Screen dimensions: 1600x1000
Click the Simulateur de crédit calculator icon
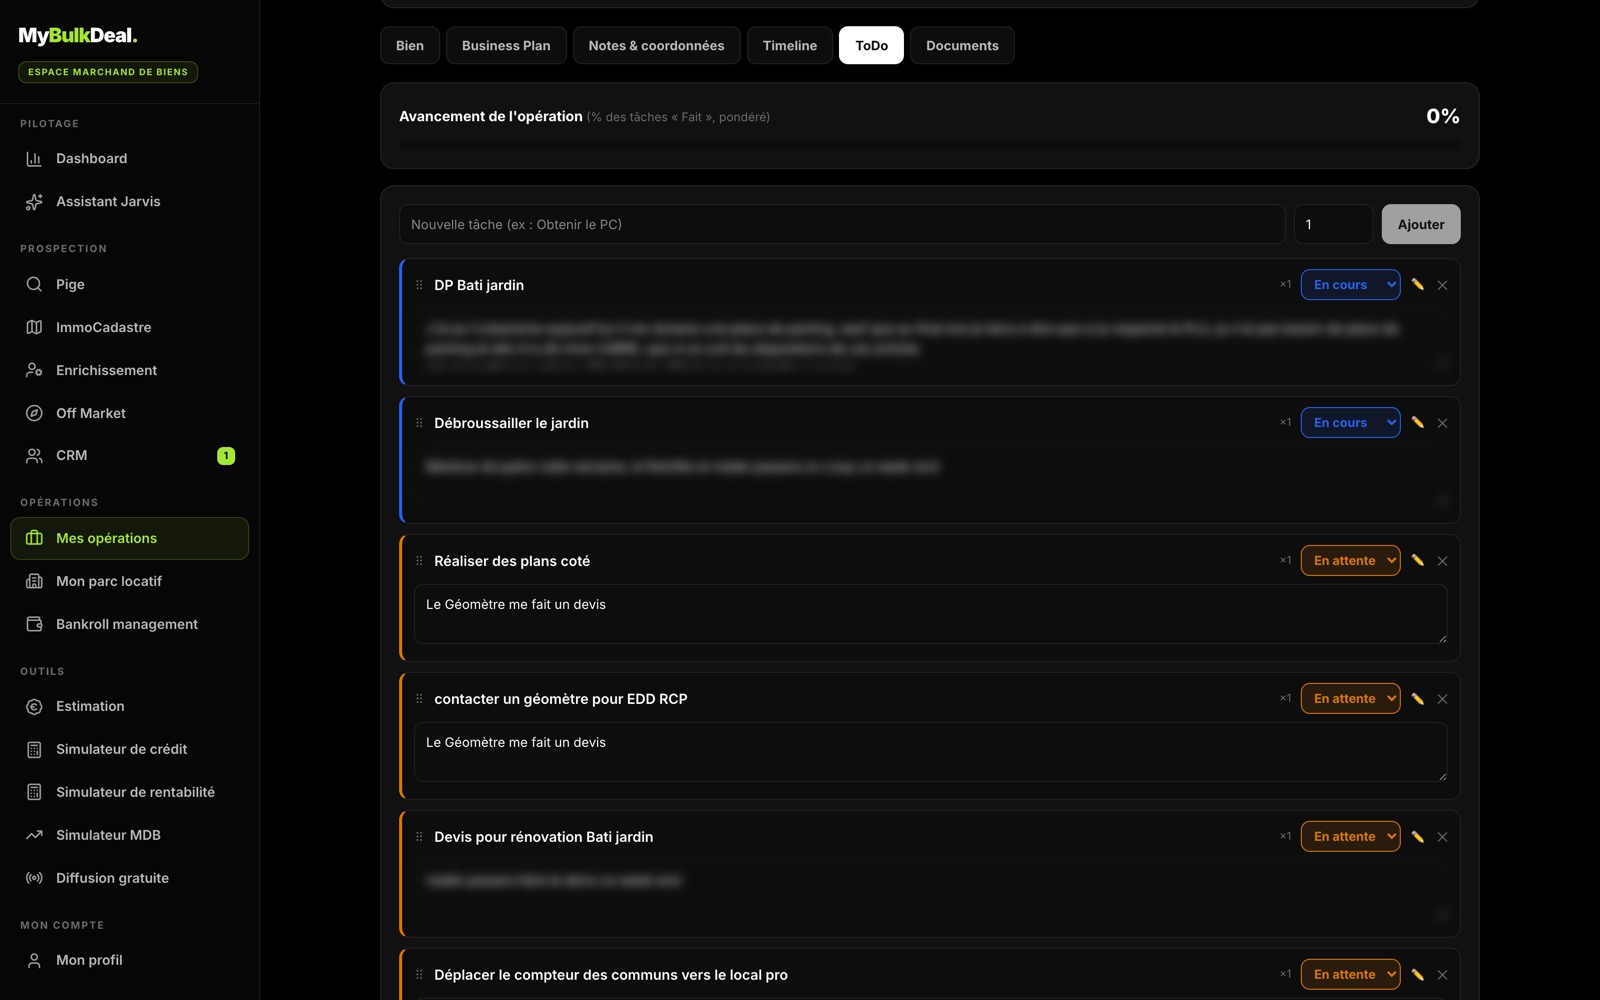[34, 750]
